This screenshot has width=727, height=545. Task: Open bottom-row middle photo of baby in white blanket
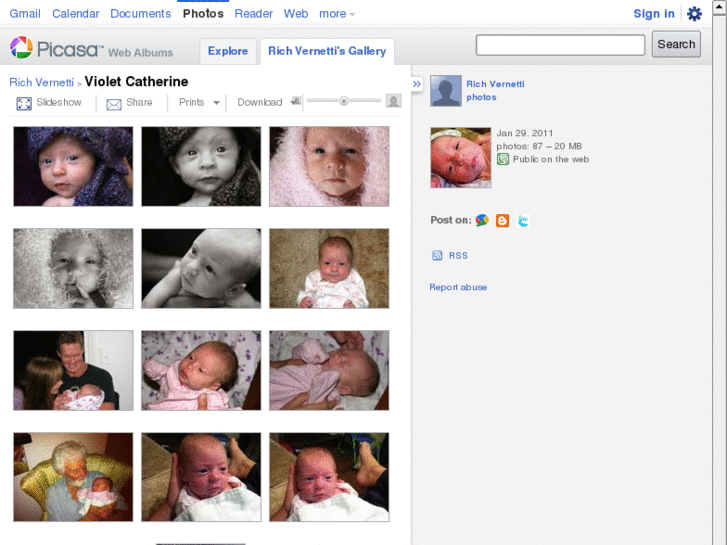coord(201,477)
